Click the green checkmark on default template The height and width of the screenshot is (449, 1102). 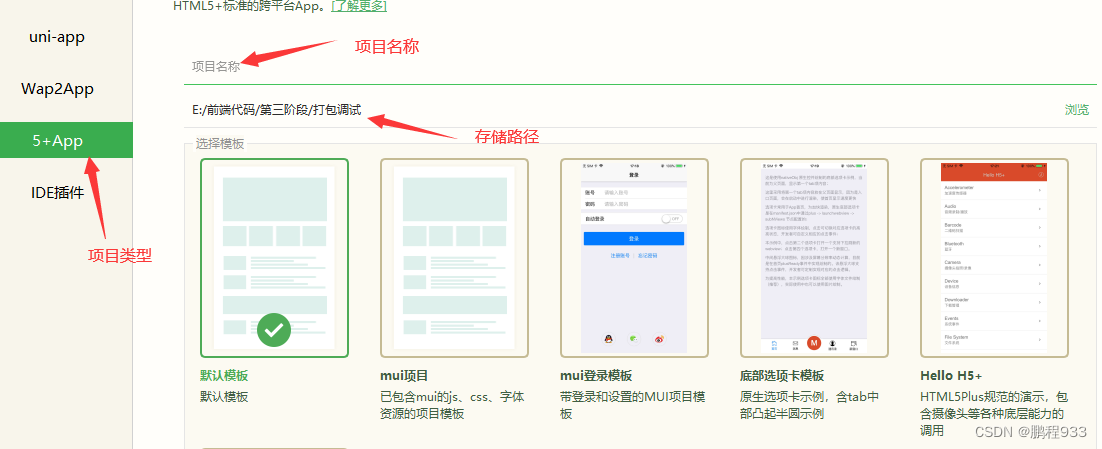[274, 330]
